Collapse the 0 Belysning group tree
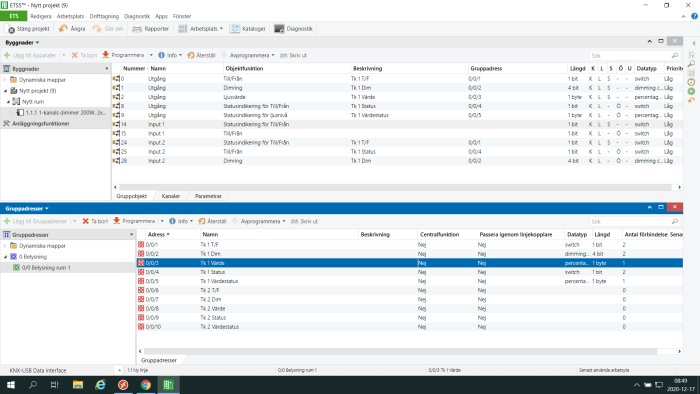700x394 pixels. click(x=6, y=257)
